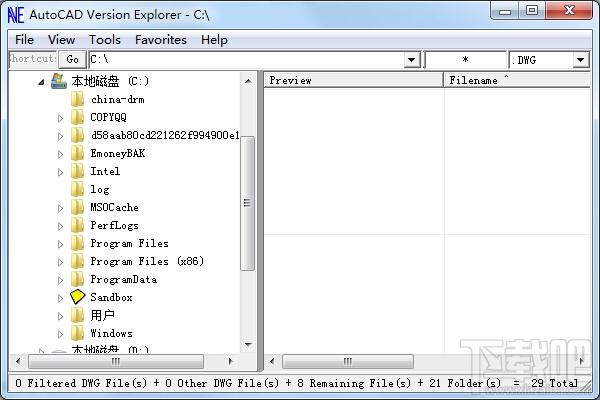
Task: Open the path C:\ dropdown arrow
Action: click(x=412, y=60)
